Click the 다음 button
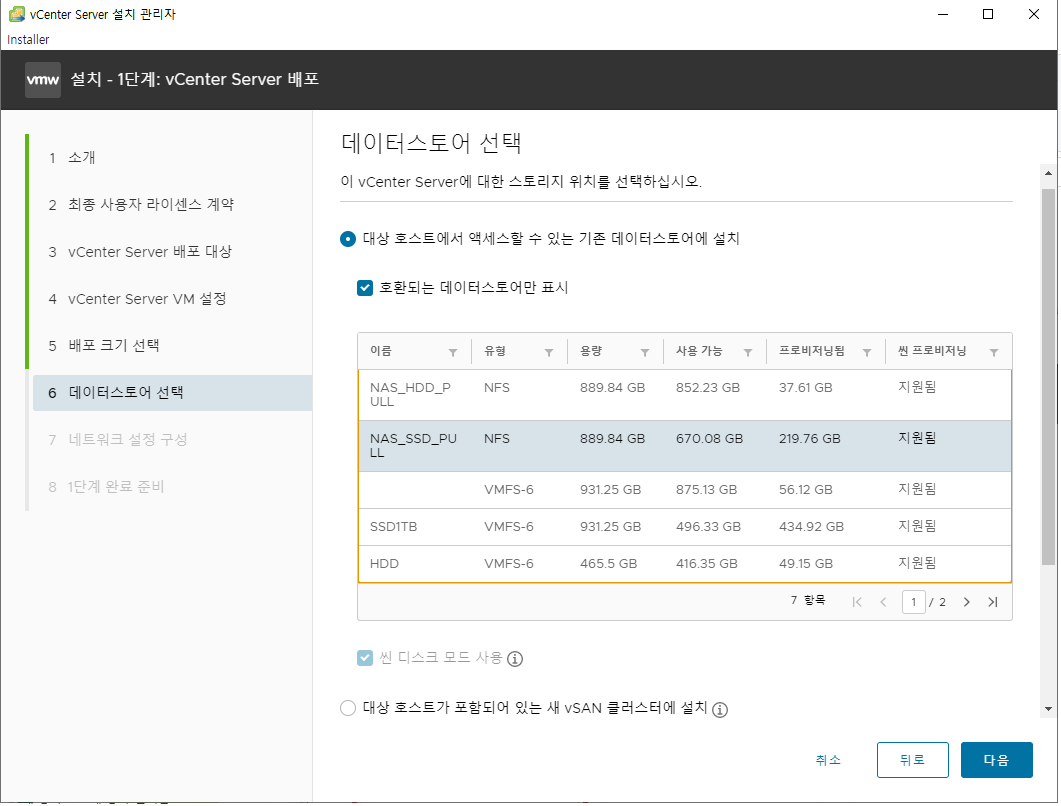 [996, 760]
